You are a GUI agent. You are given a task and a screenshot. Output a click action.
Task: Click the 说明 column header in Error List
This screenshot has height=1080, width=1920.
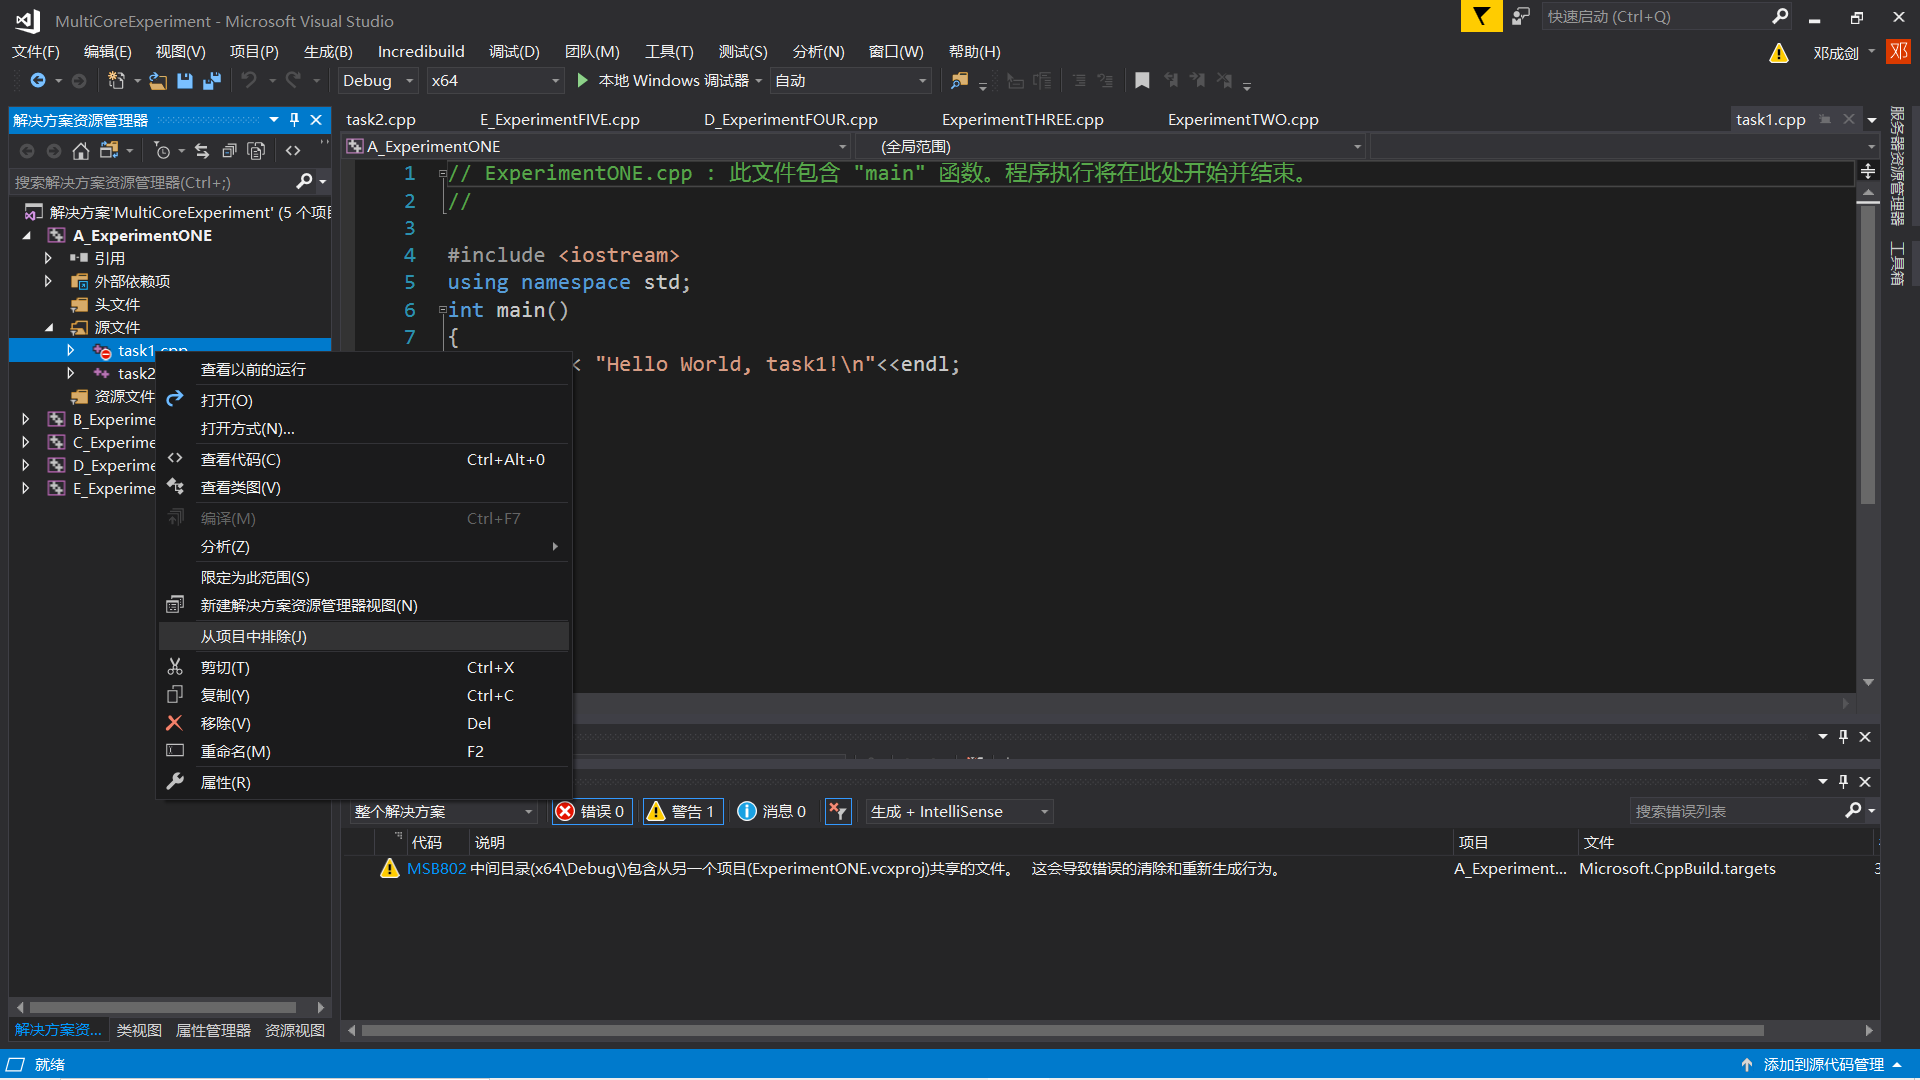pyautogui.click(x=490, y=843)
